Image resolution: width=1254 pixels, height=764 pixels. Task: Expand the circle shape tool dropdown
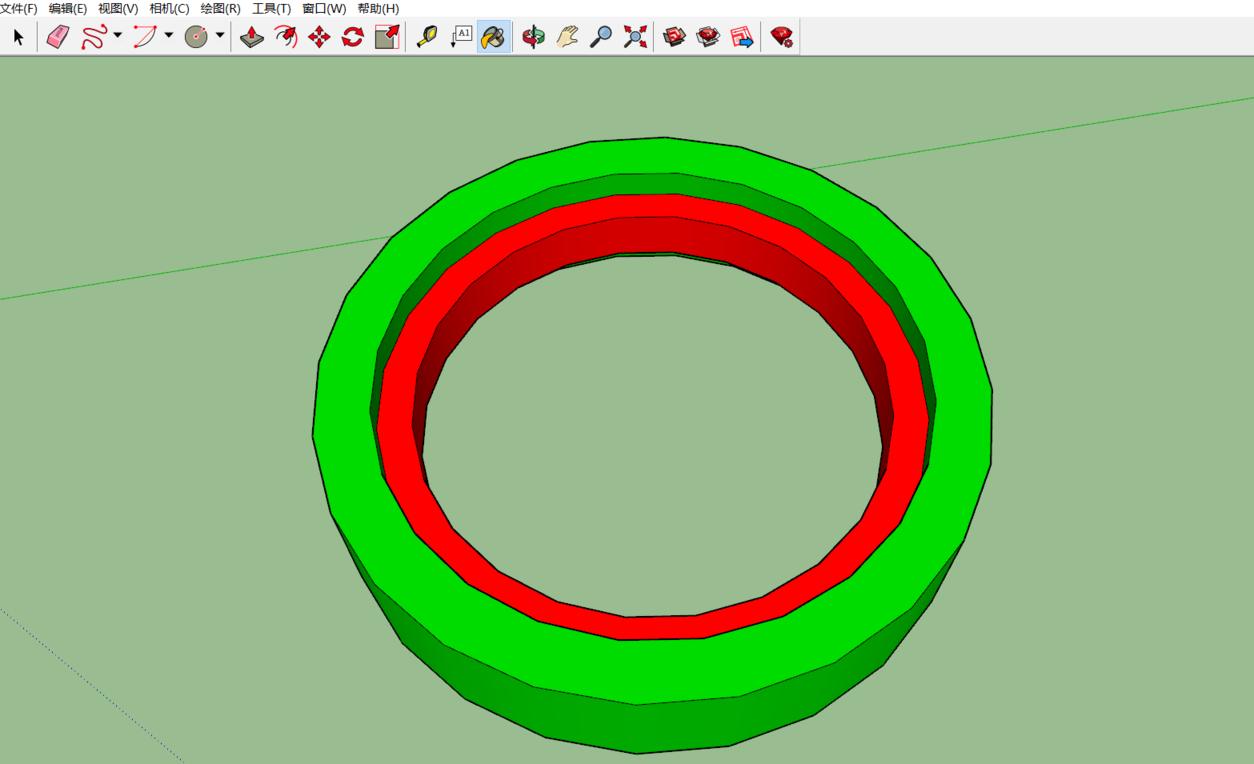(220, 36)
